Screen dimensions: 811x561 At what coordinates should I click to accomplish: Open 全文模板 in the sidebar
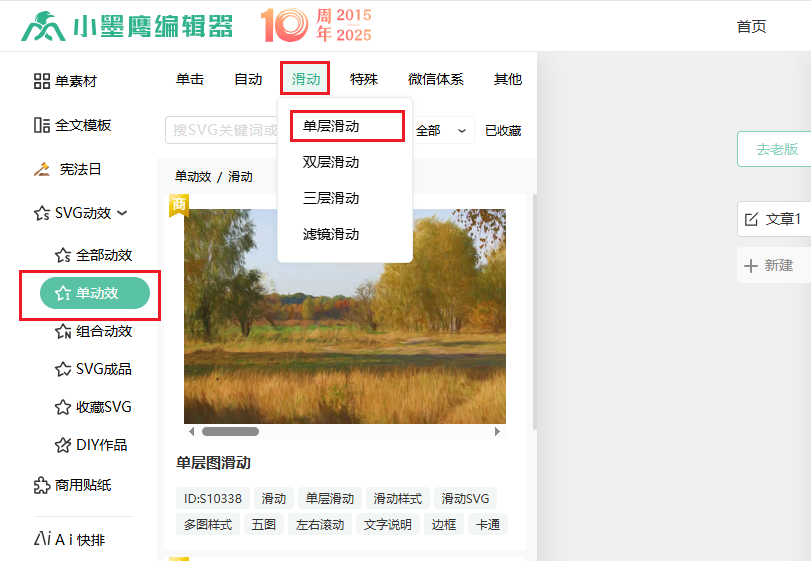[72, 125]
